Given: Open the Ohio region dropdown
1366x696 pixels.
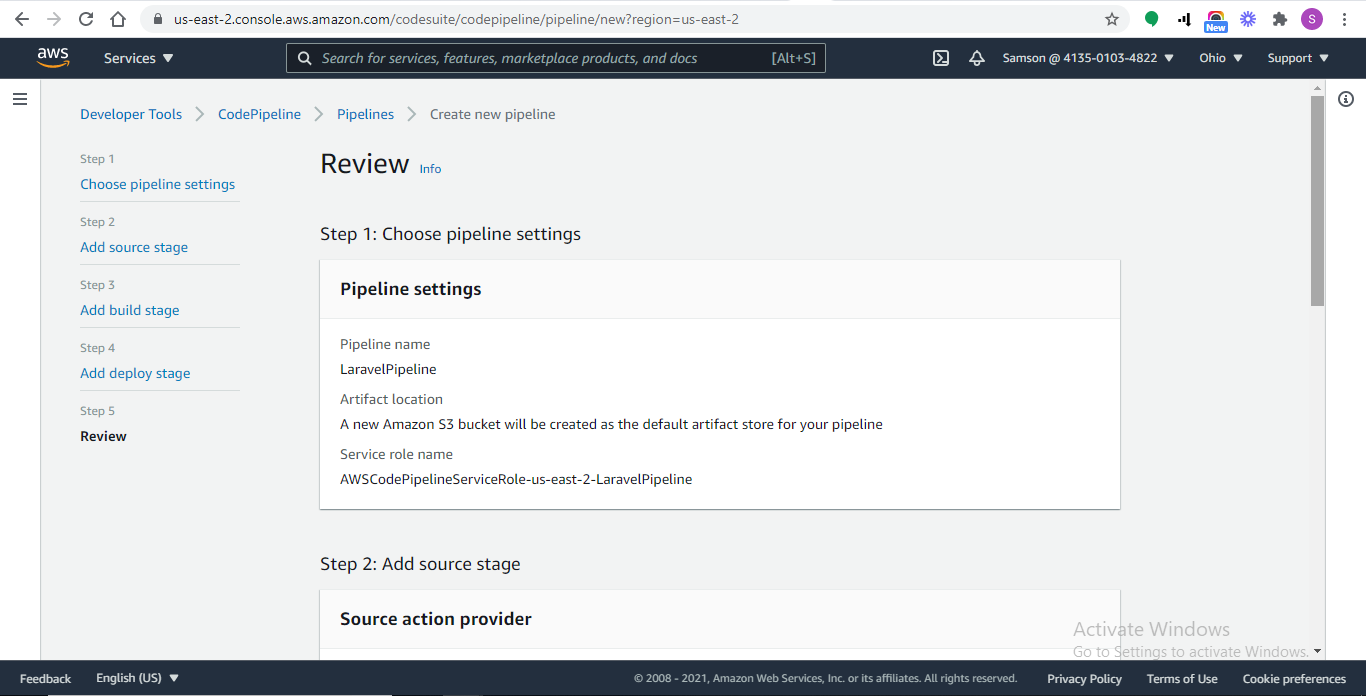Looking at the screenshot, I should pyautogui.click(x=1220, y=58).
